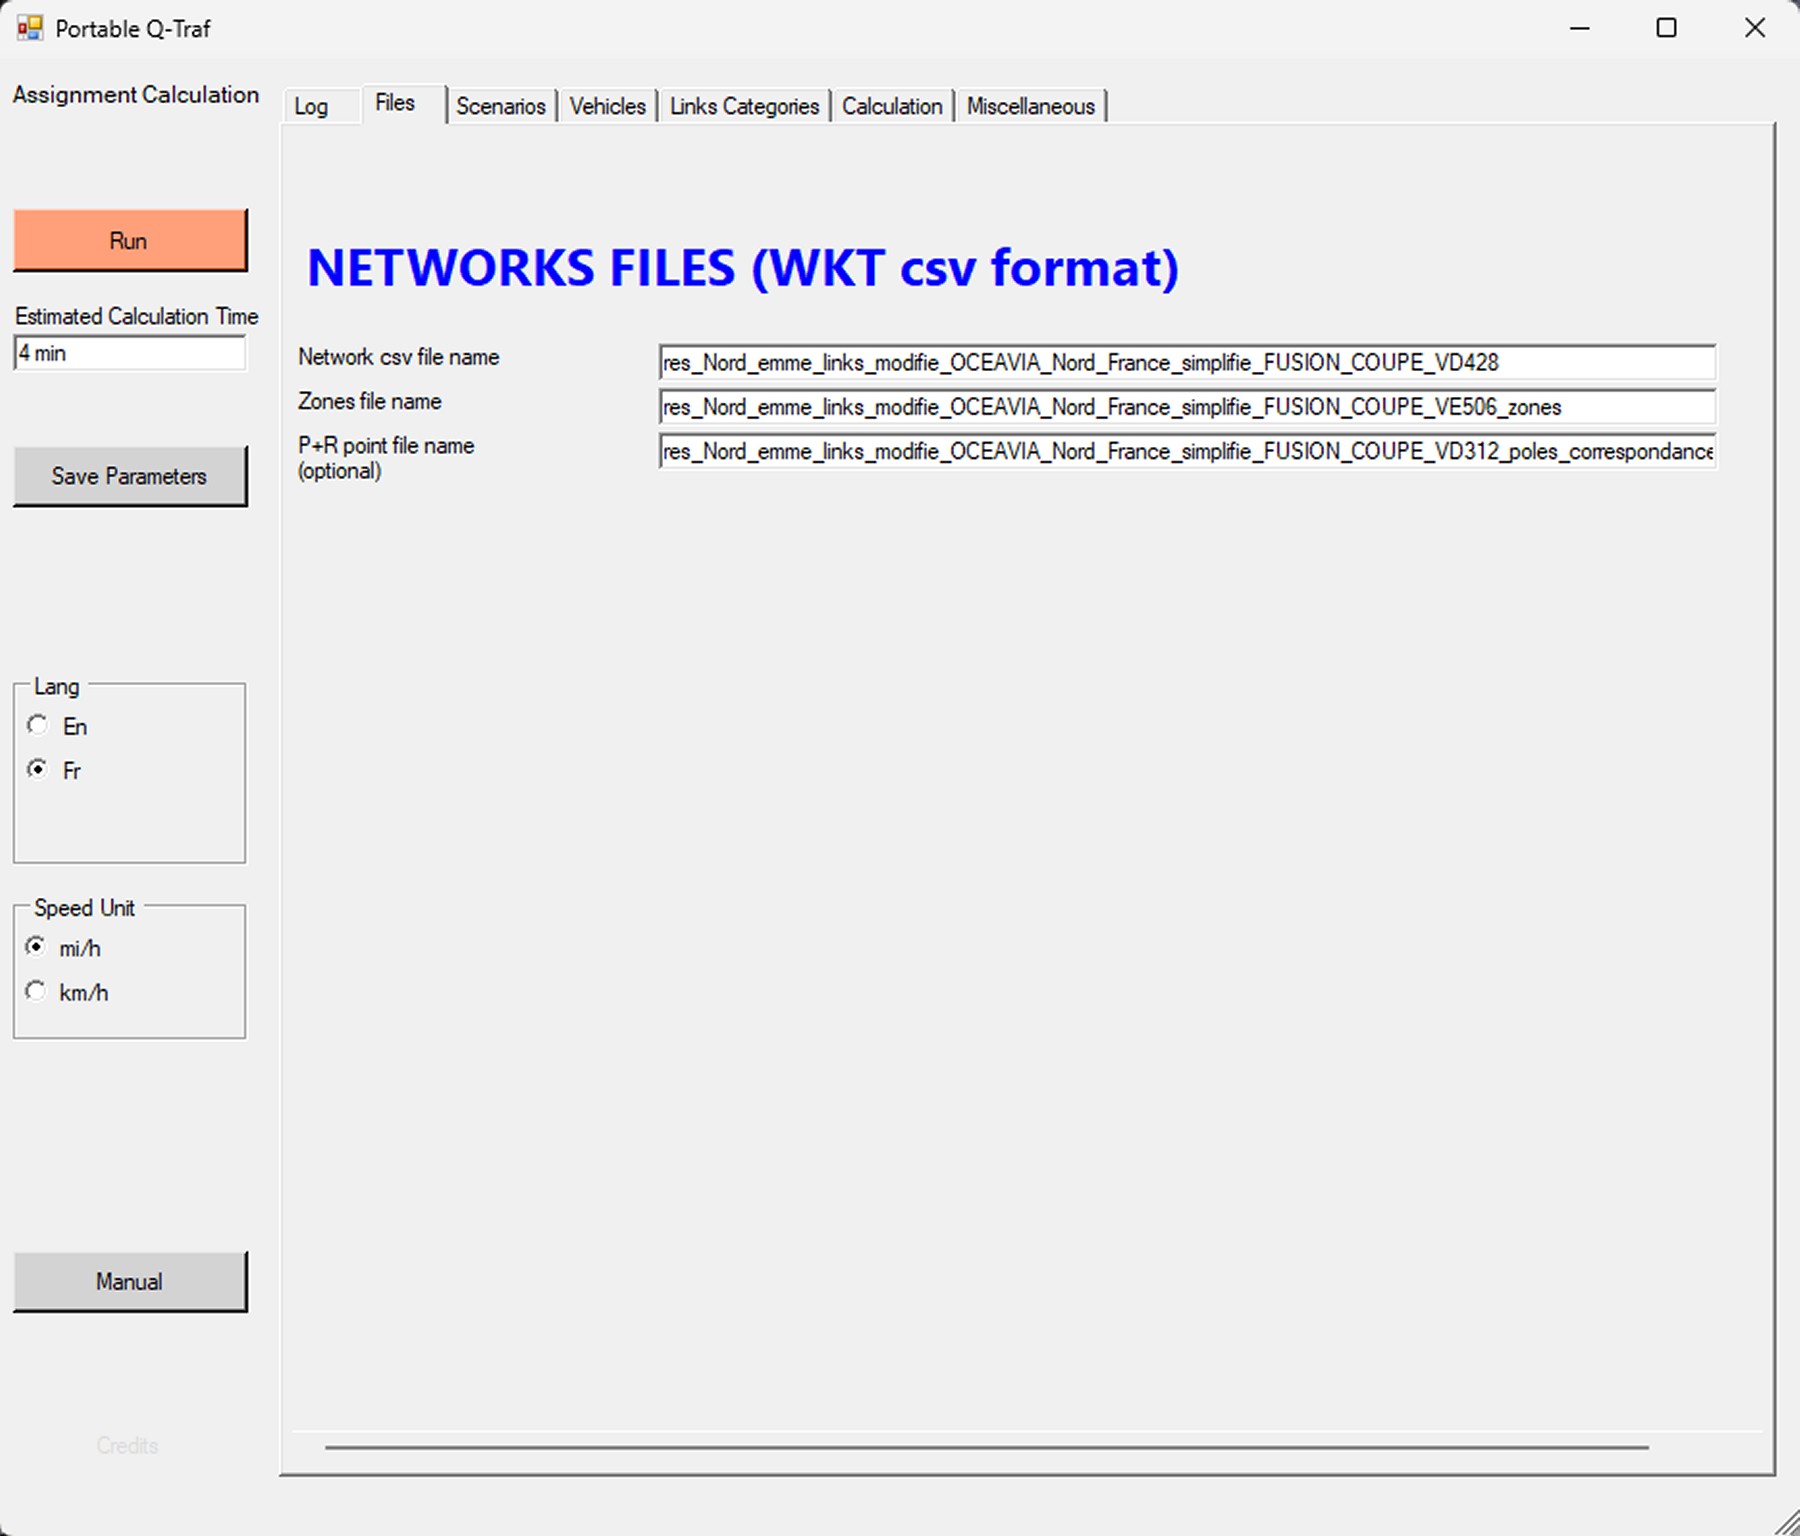This screenshot has width=1800, height=1536.
Task: Minimize the Portable Q-Traf window
Action: click(1580, 28)
